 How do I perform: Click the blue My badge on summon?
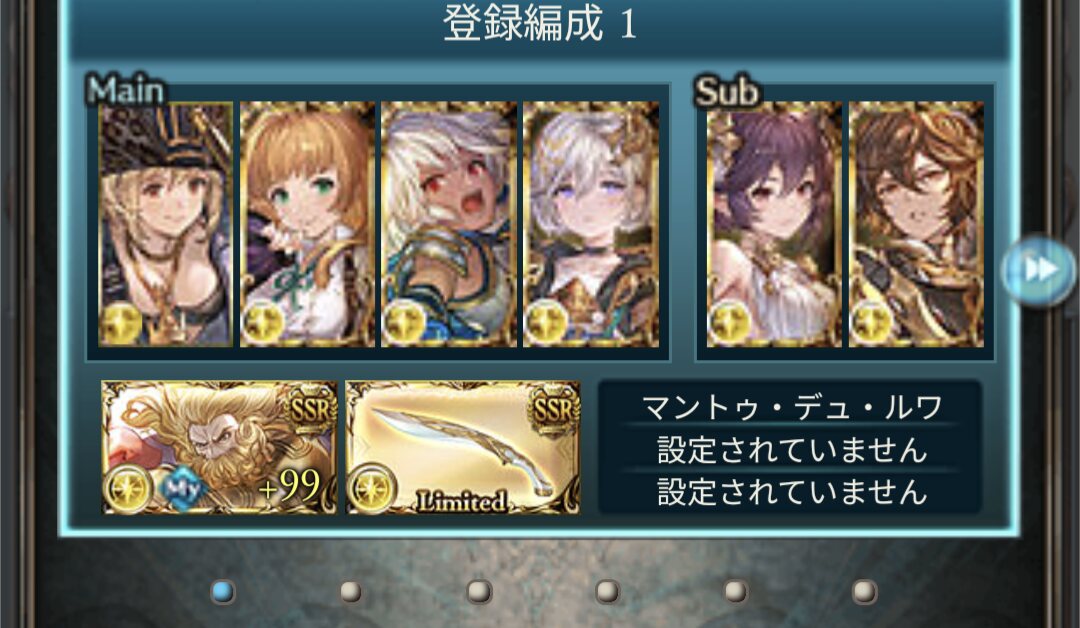click(183, 488)
